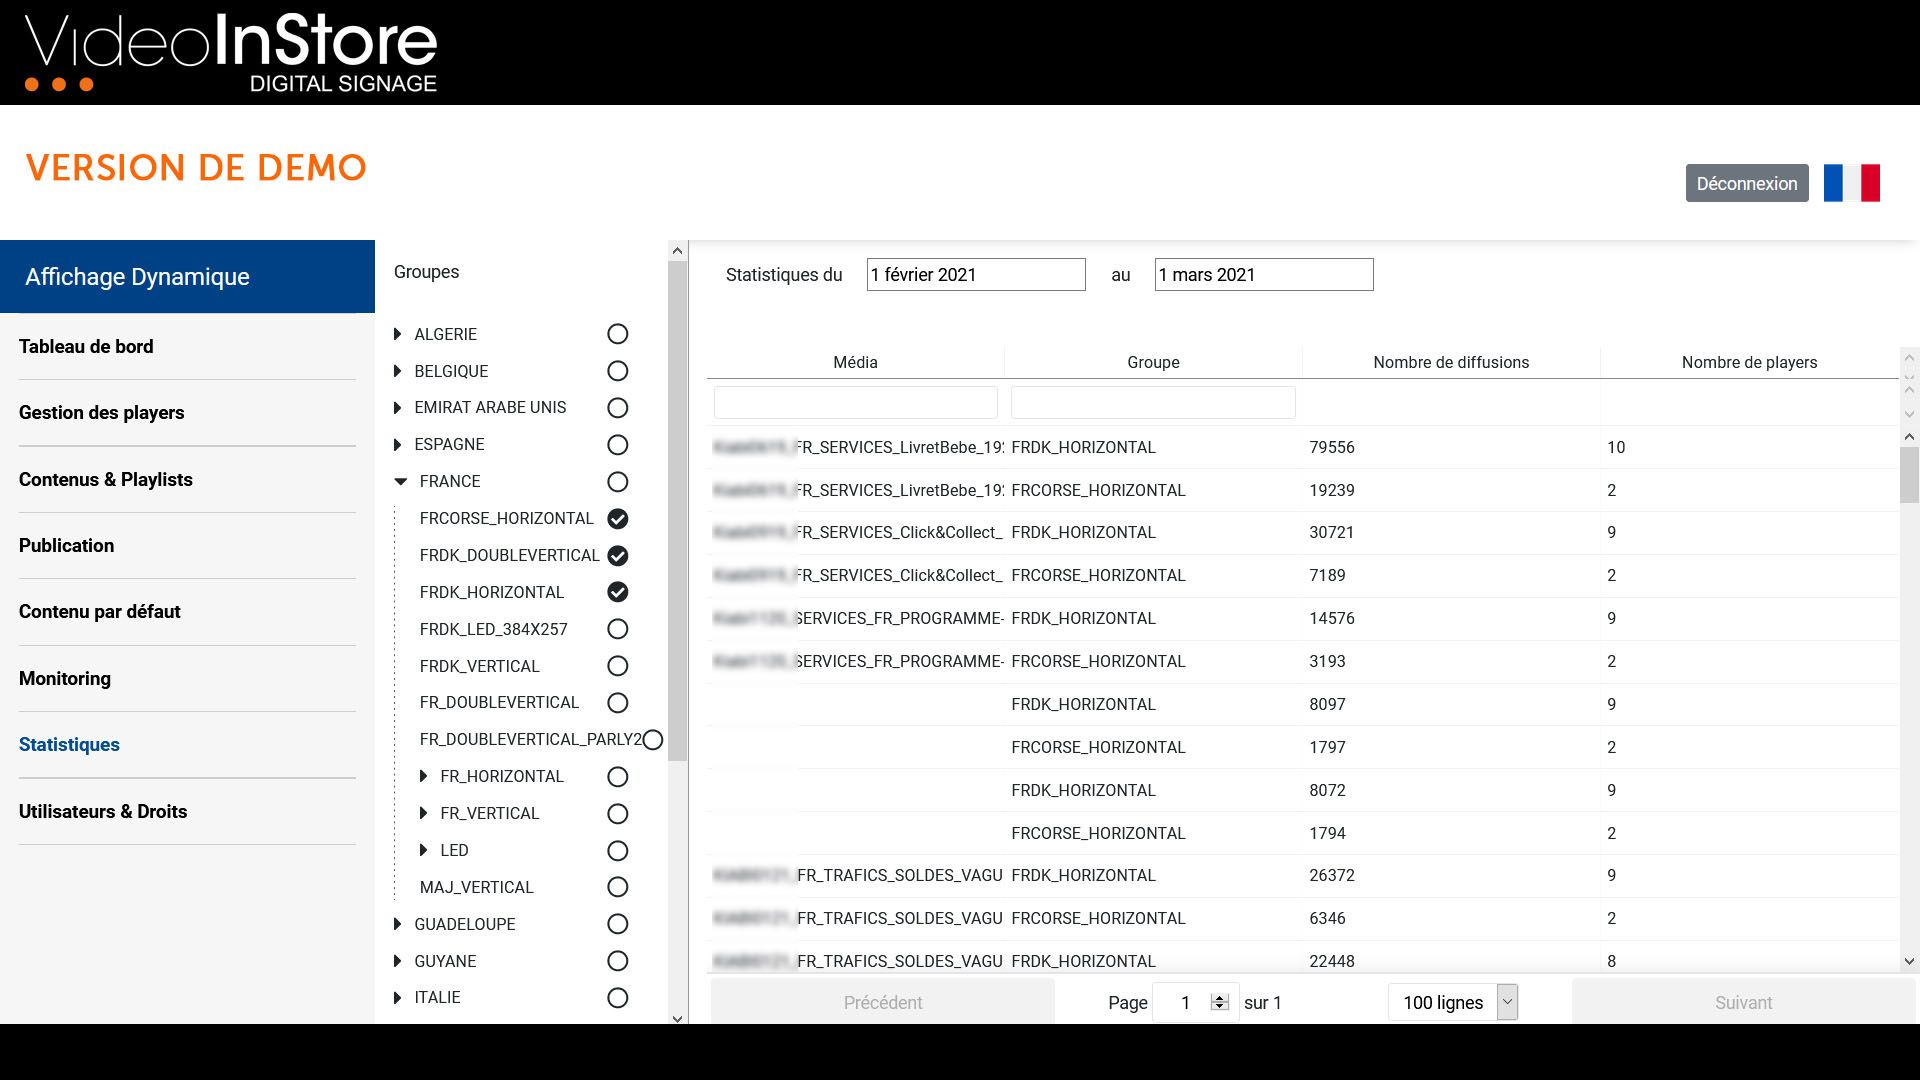
Task: Collapse the FRANCE group tree
Action: coord(401,482)
